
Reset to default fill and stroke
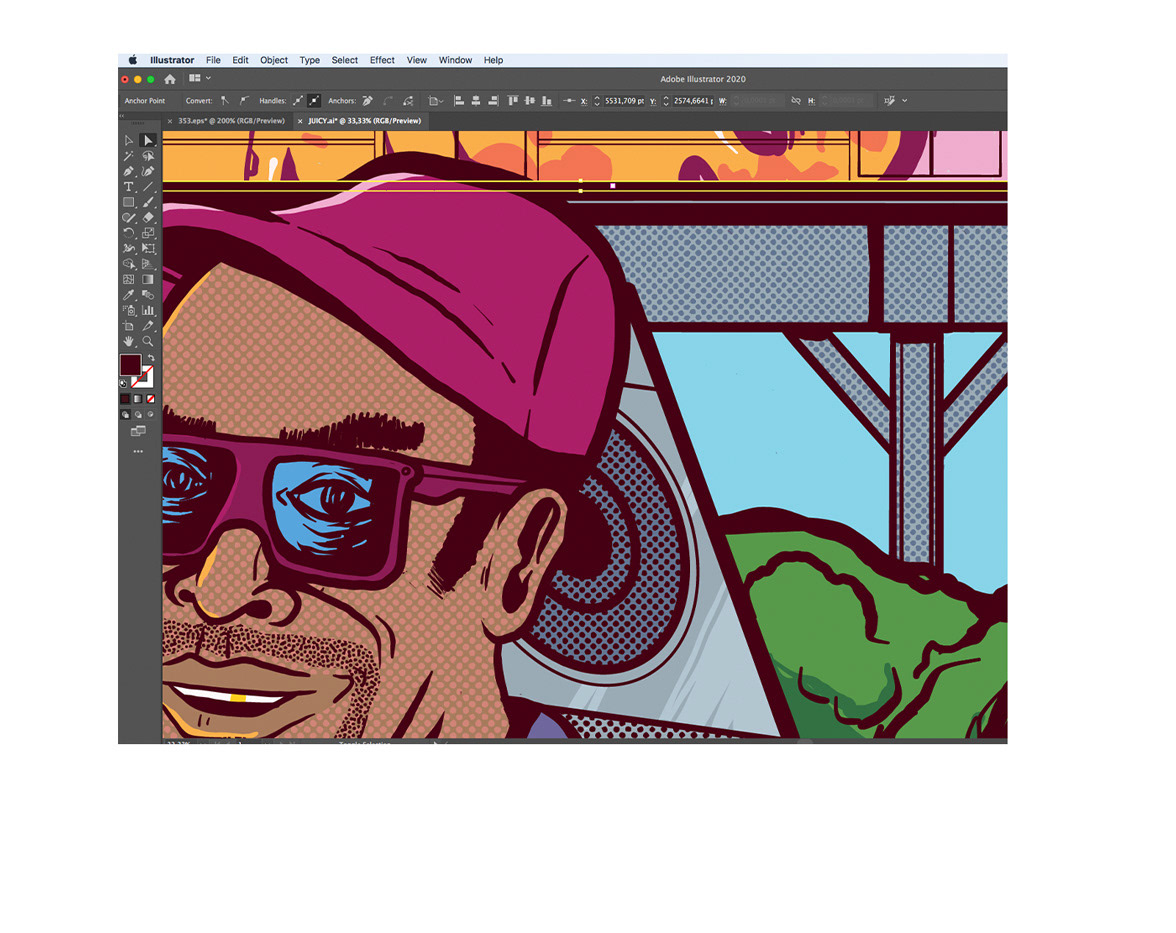[124, 383]
